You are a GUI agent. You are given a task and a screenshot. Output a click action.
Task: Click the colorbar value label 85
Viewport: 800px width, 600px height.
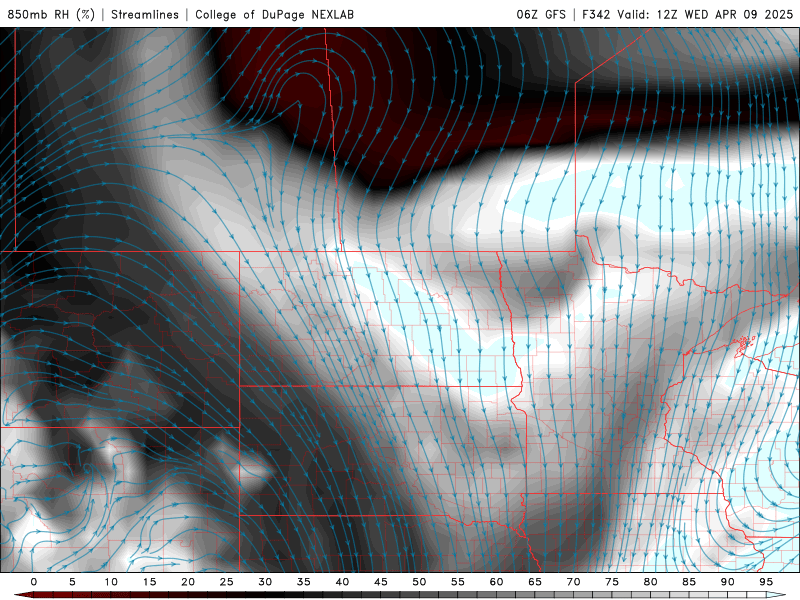point(689,582)
